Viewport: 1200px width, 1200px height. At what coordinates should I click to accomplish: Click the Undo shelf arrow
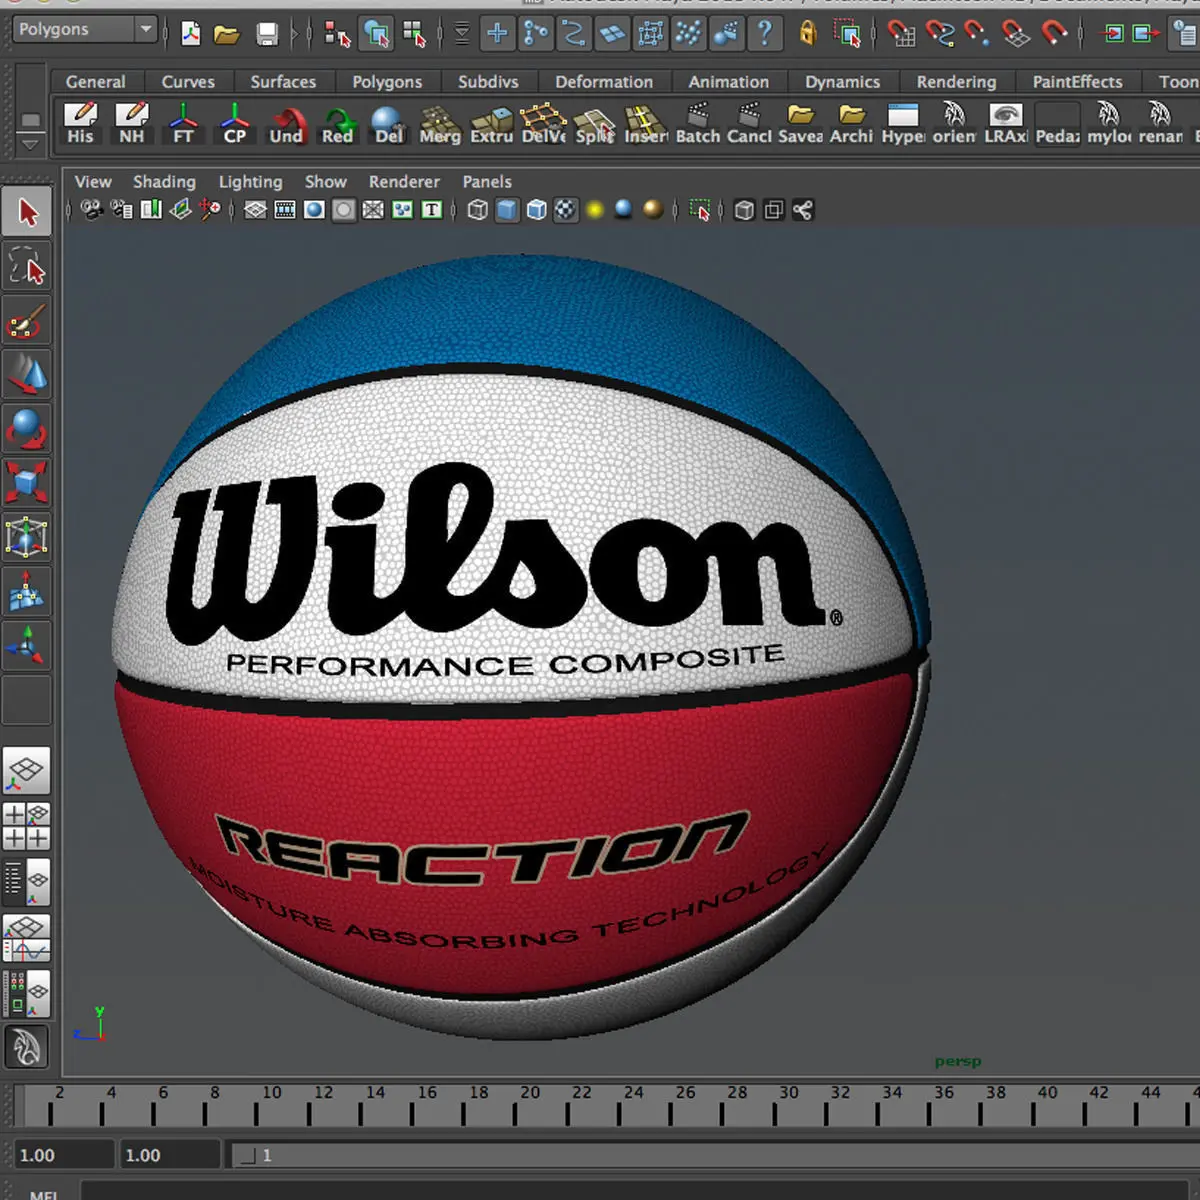click(x=286, y=123)
